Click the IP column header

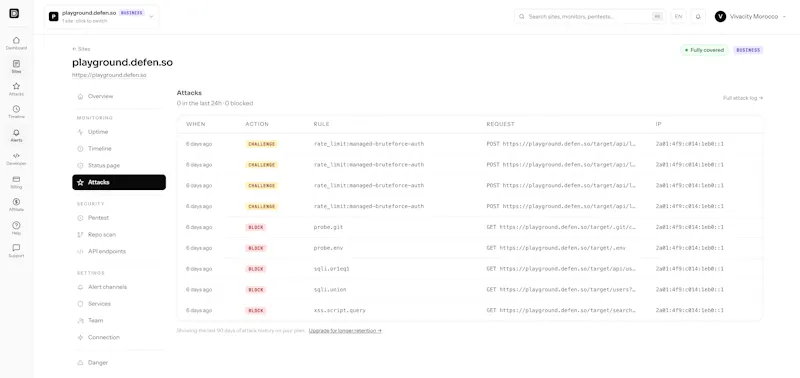point(659,124)
